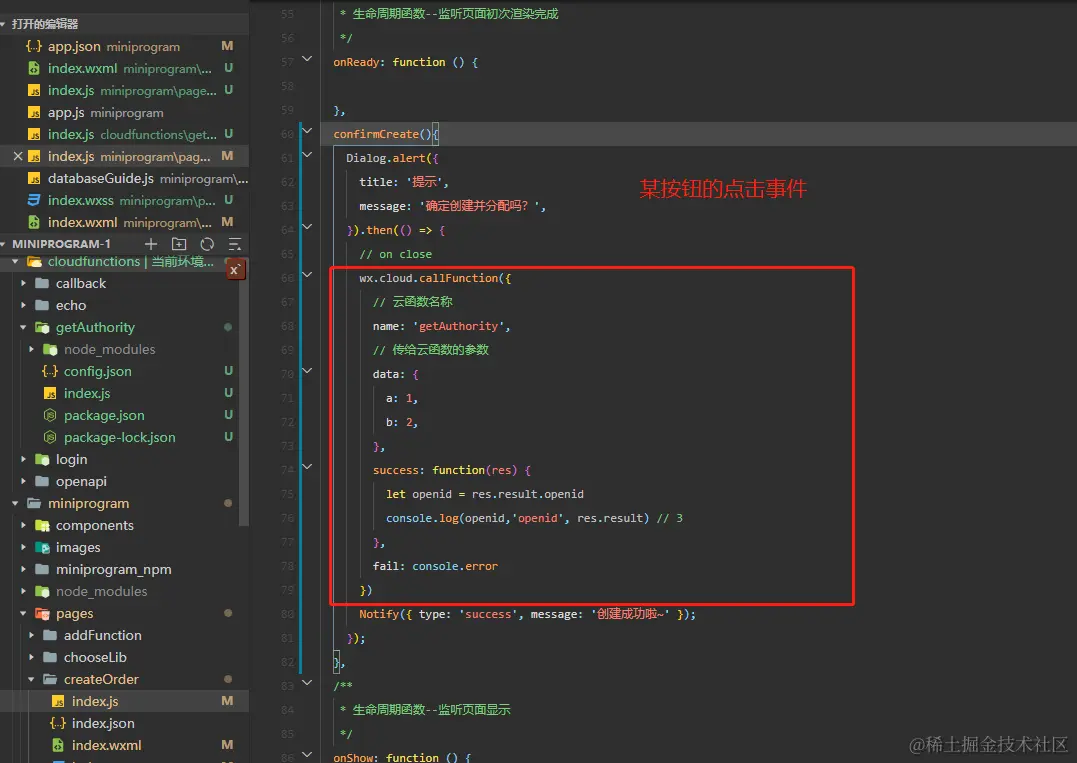This screenshot has height=763, width=1077.
Task: Fold the onReady function at line 57
Action: click(x=307, y=62)
